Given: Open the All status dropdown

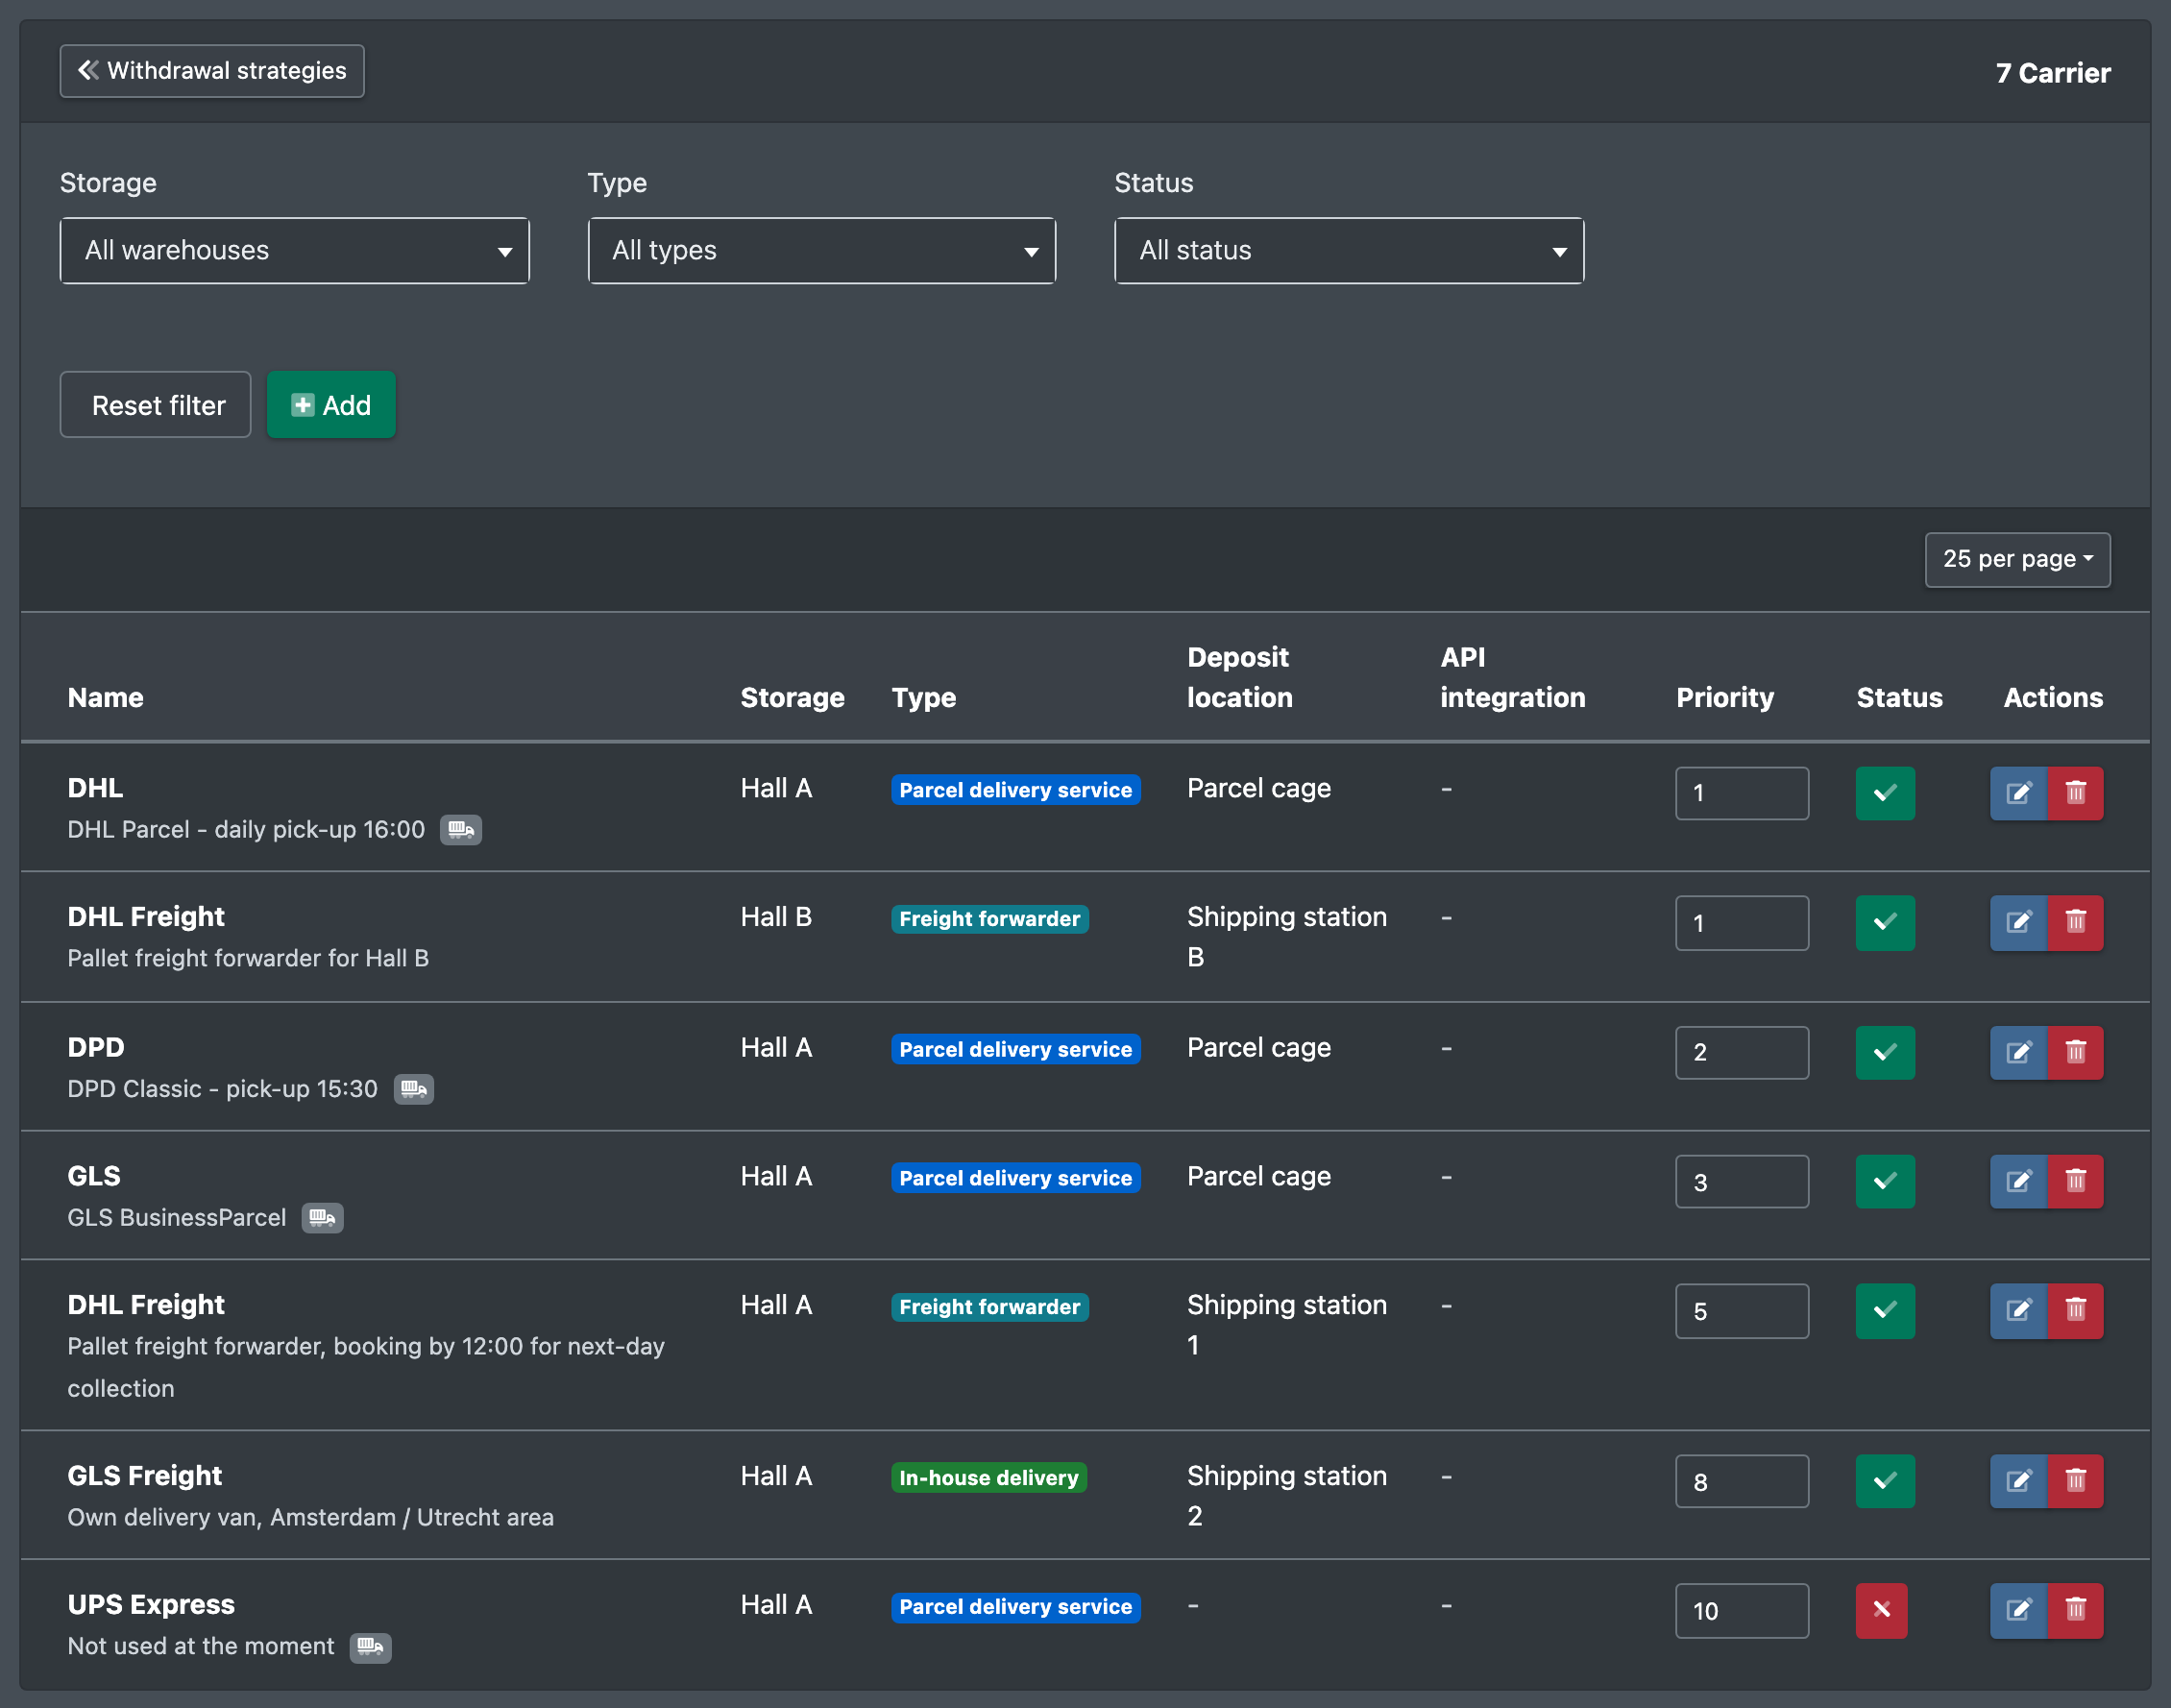Looking at the screenshot, I should (1349, 250).
